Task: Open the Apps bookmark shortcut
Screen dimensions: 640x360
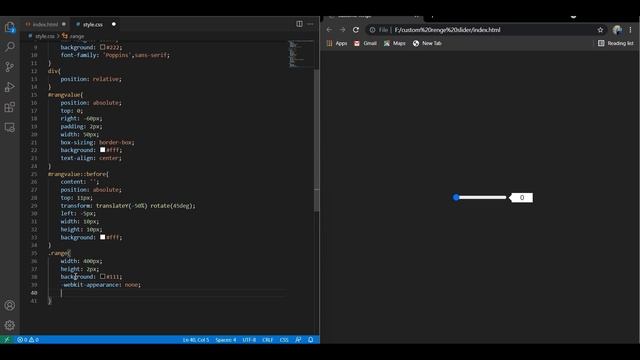Action: pyautogui.click(x=337, y=43)
